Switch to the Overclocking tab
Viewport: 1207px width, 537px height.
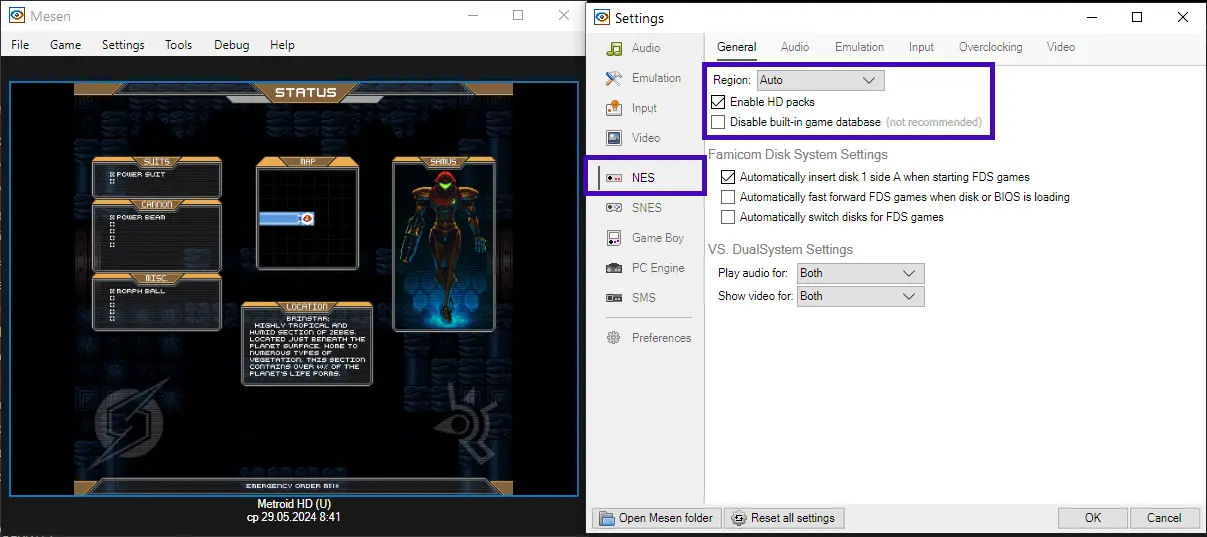(991, 47)
